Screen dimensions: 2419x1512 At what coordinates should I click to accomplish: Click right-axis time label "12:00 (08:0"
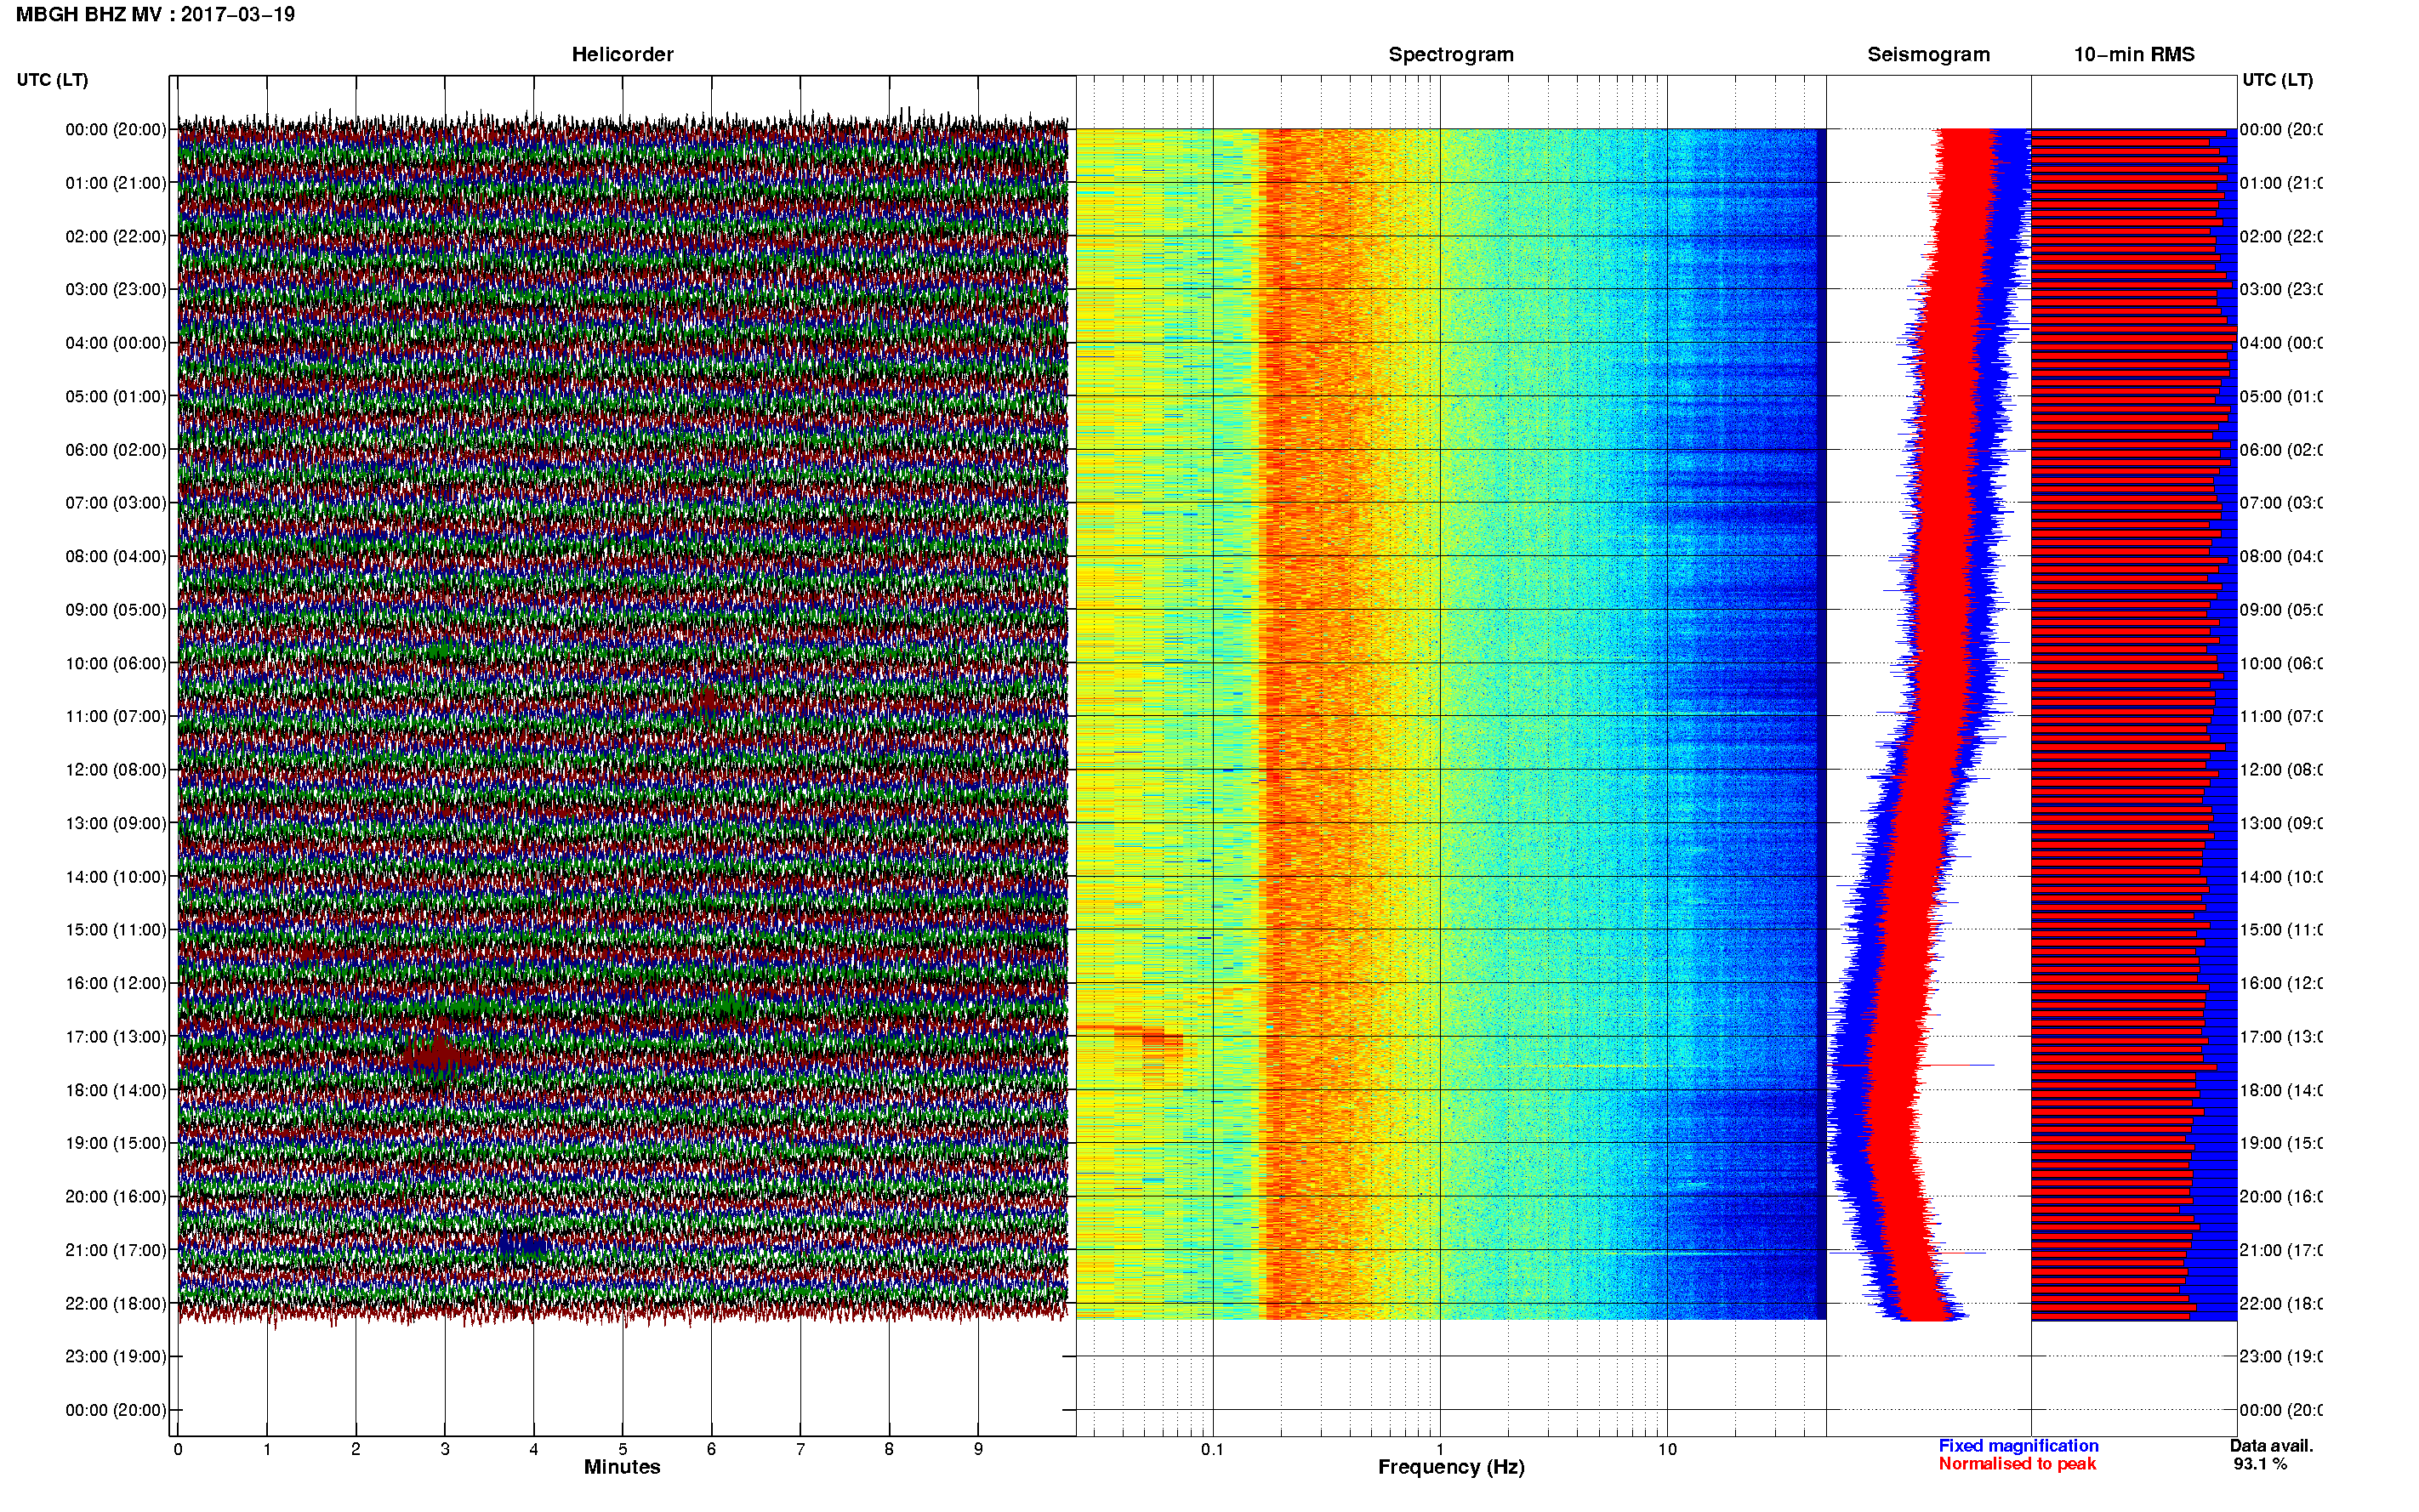(x=2281, y=770)
